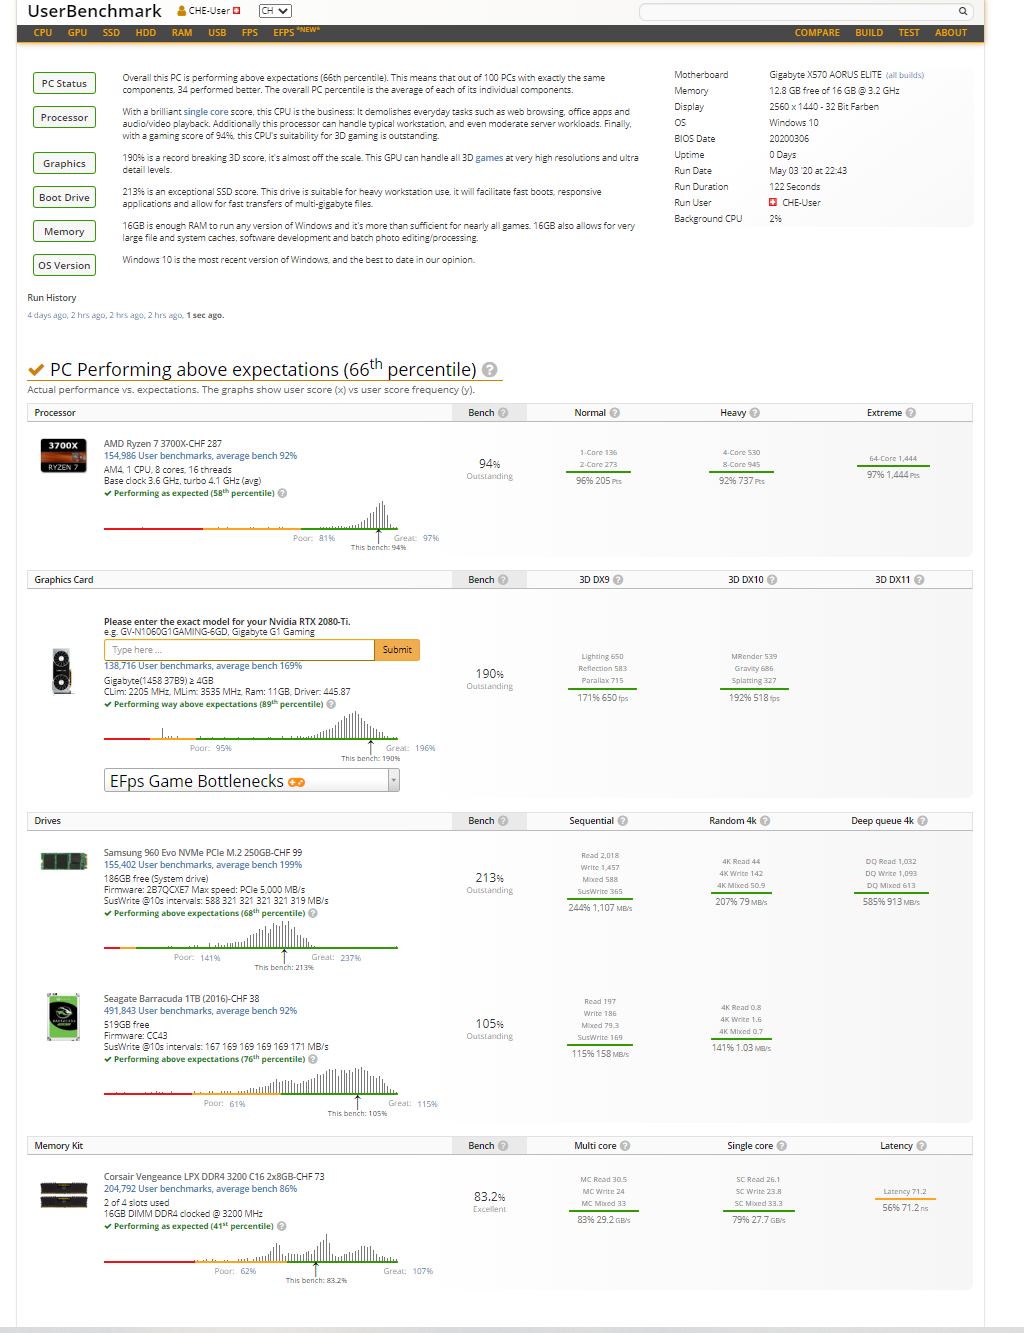Open help icon after 41st percentile text

[x=282, y=1226]
